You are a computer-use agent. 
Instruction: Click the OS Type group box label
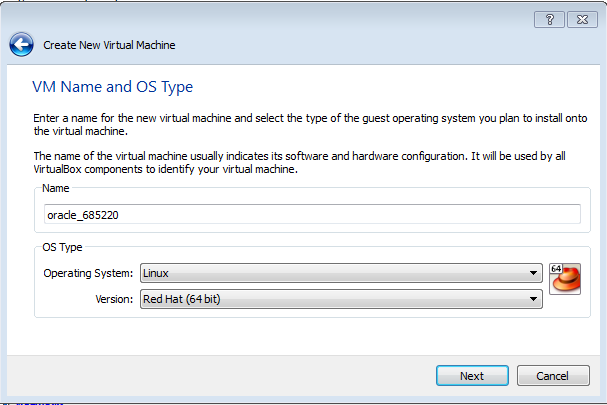pos(62,247)
